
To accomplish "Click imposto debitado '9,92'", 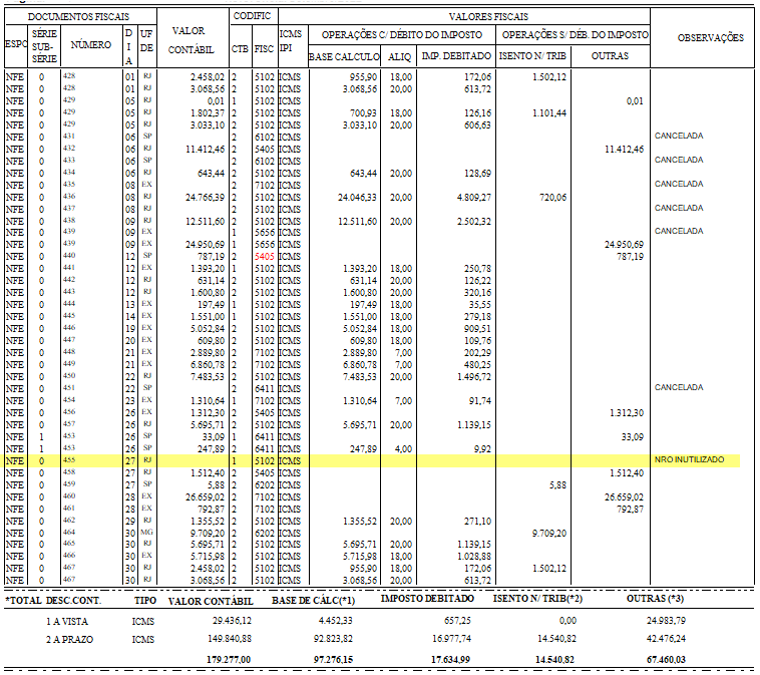I will click(482, 449).
